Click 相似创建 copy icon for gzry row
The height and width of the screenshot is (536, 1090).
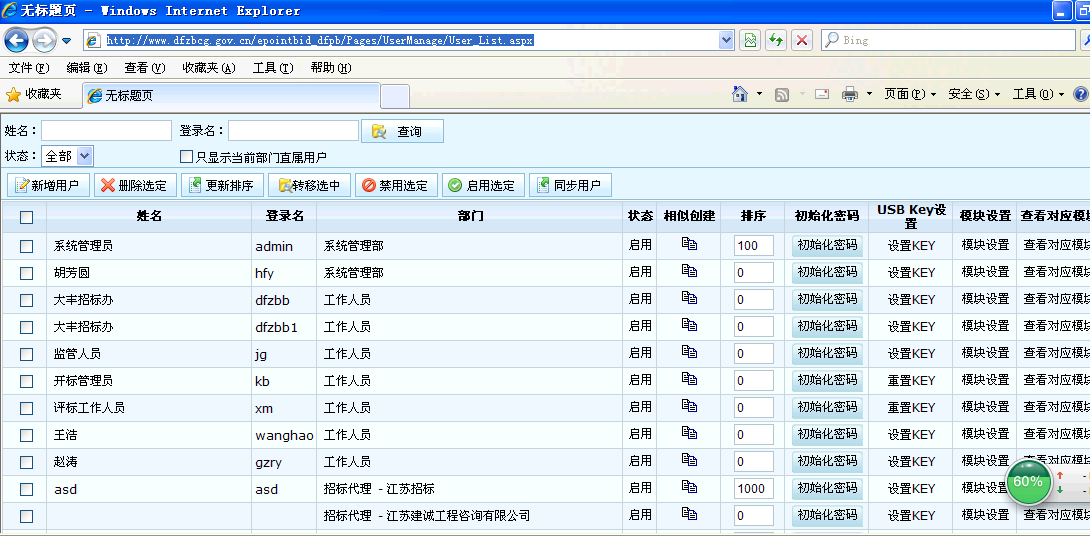pyautogui.click(x=689, y=460)
